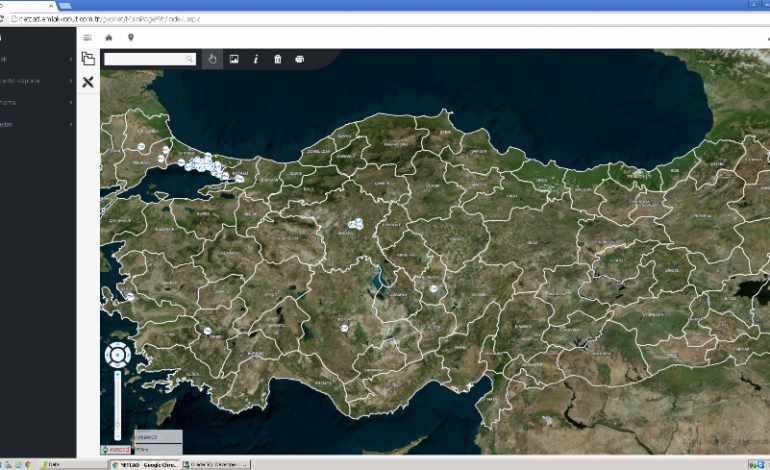The width and height of the screenshot is (770, 470).
Task: Click the image basemap icon in the map toolbar
Action: 234,59
